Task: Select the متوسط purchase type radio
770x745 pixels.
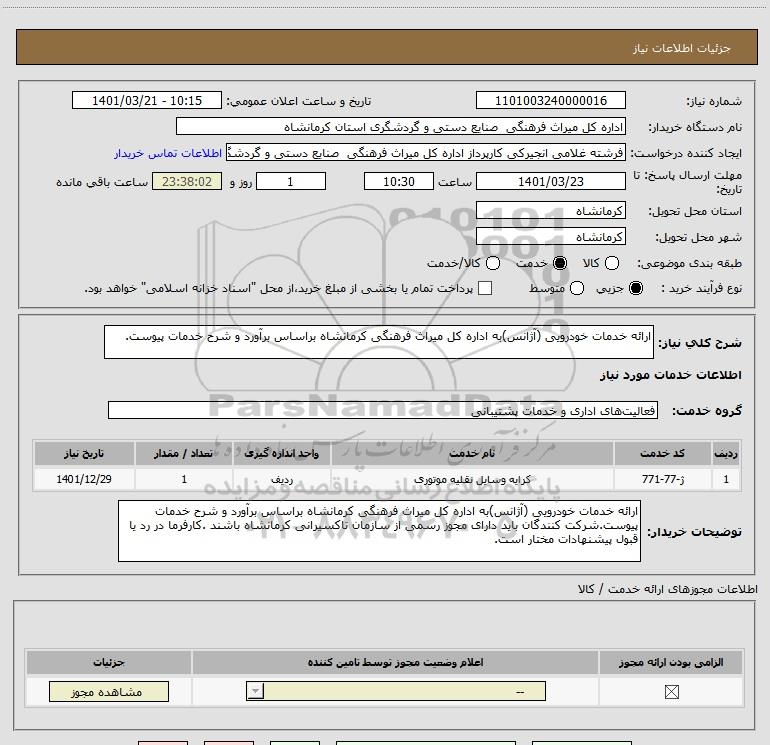Action: [x=577, y=288]
